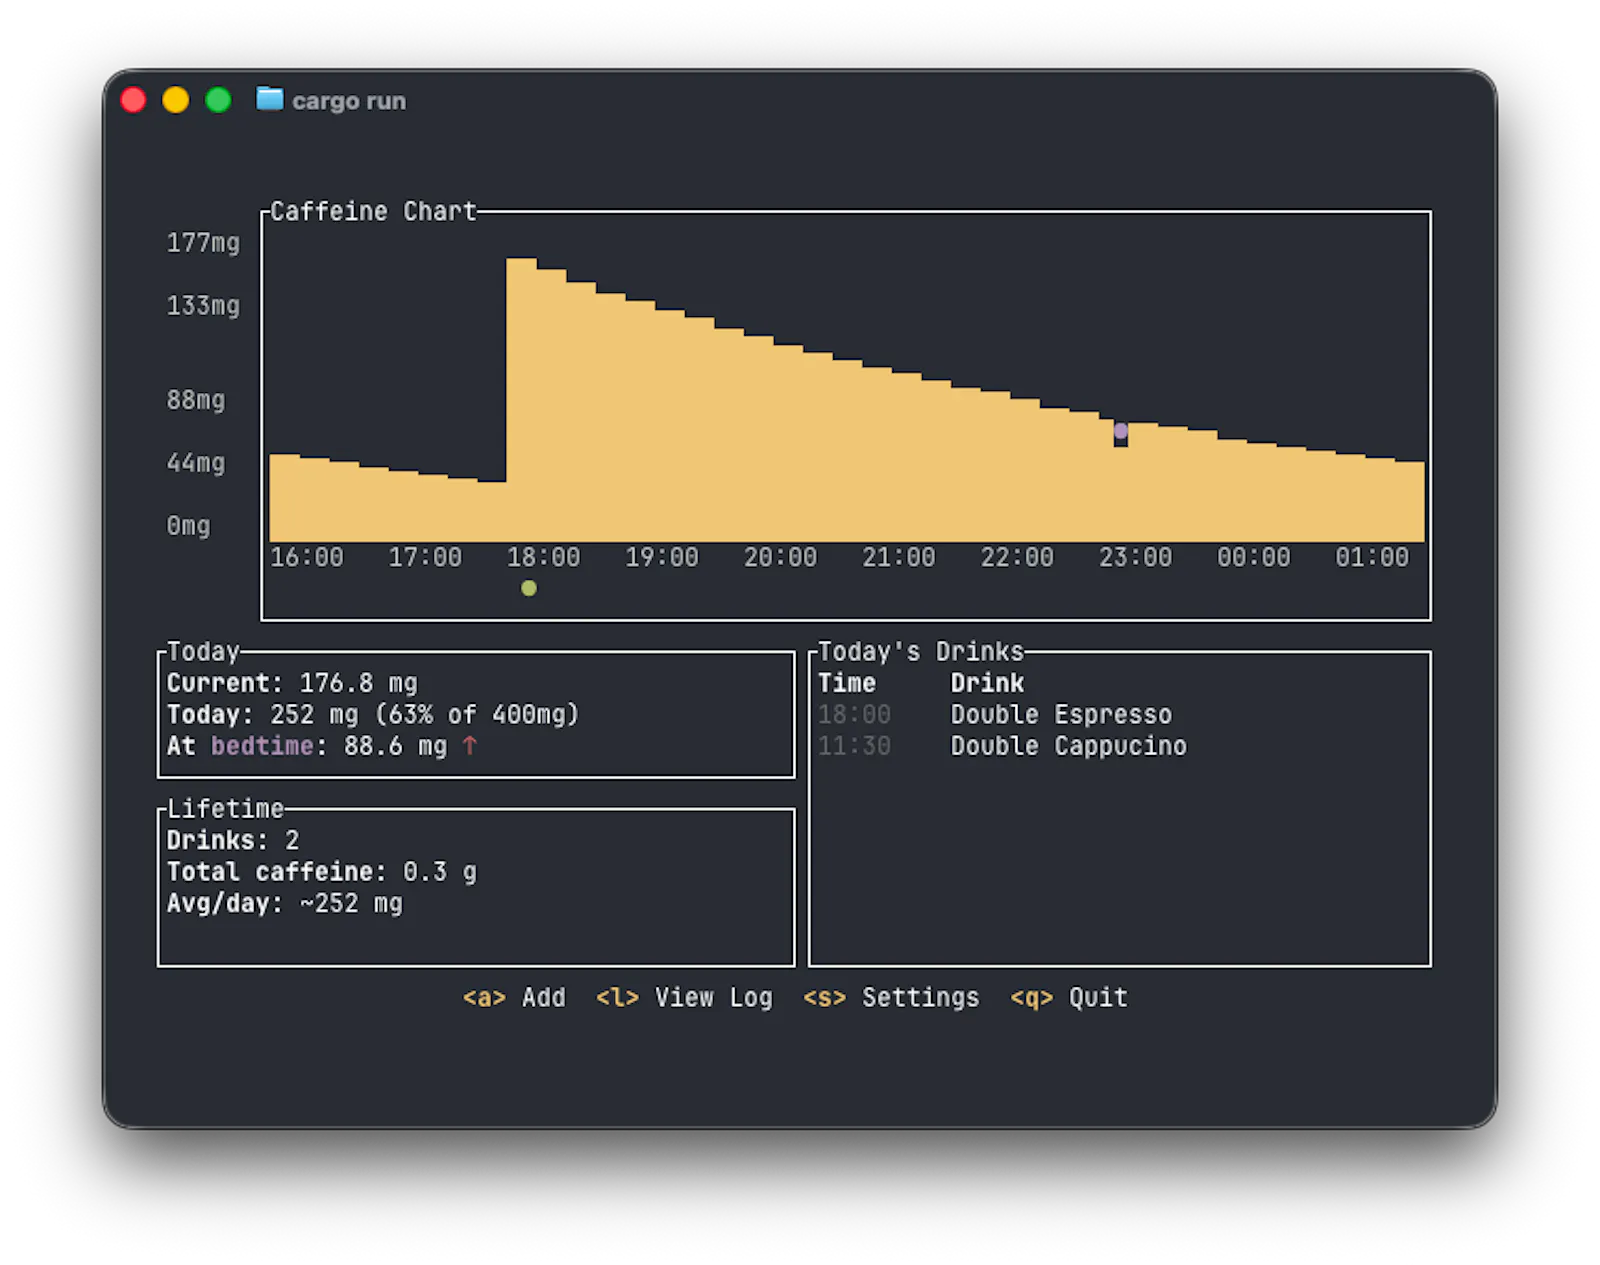Click the Today: 252 mg (63% of 400mg) line
This screenshot has height=1265, width=1600.
(373, 715)
